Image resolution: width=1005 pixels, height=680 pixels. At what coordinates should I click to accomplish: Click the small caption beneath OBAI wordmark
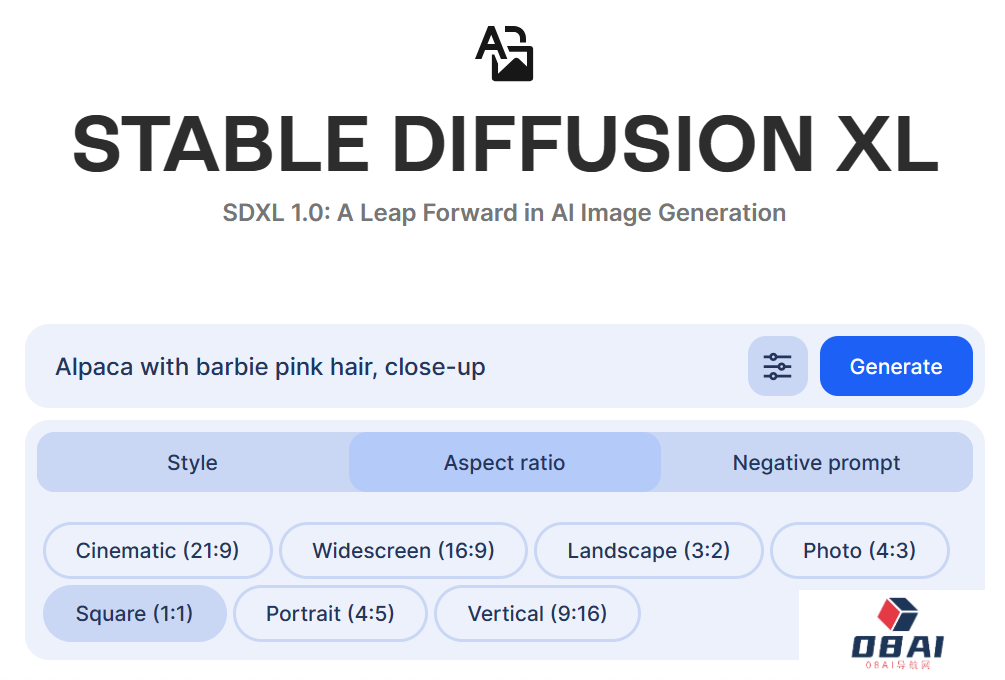pos(898,666)
